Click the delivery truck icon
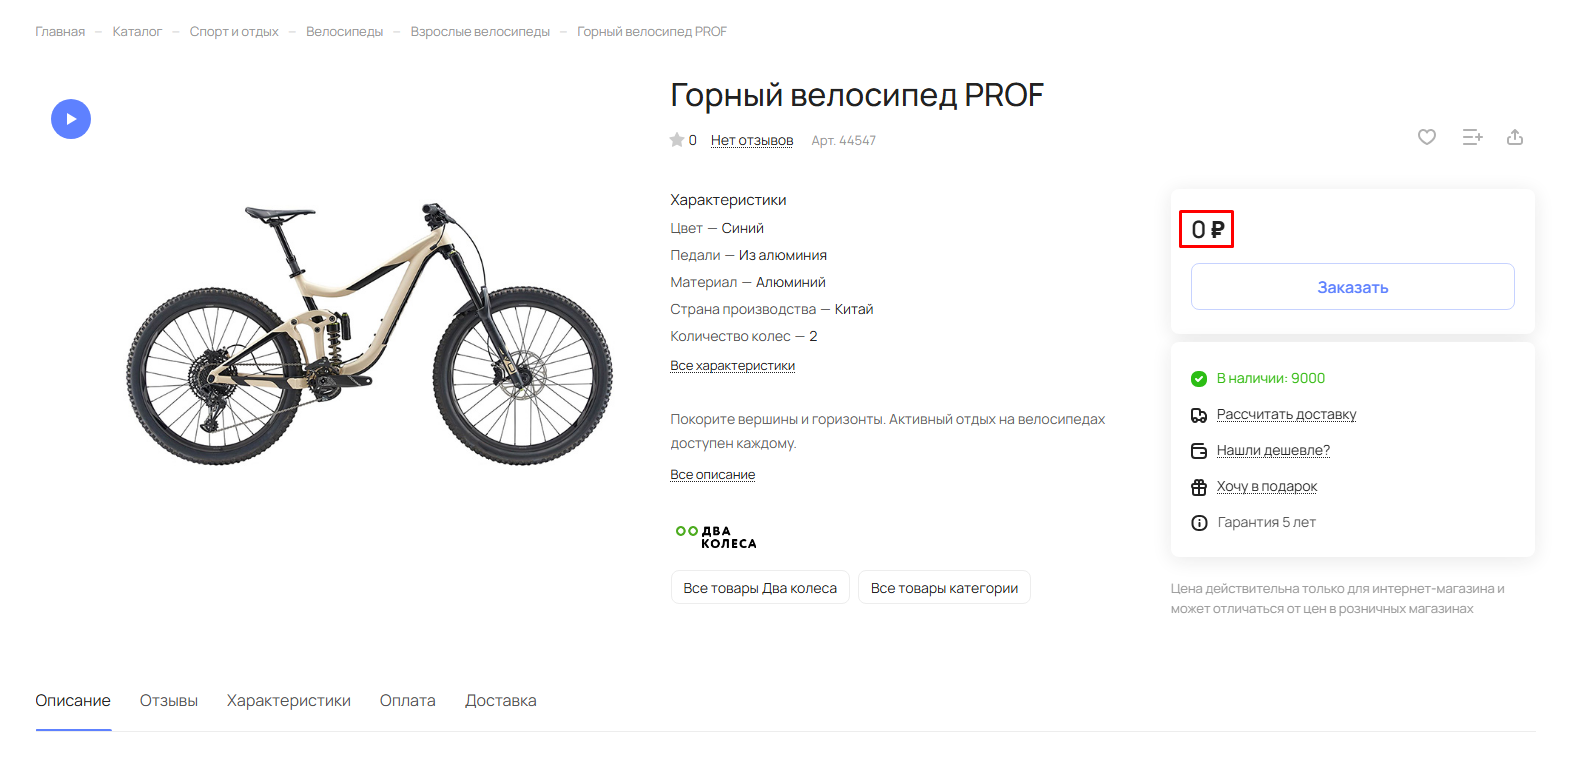 1199,415
